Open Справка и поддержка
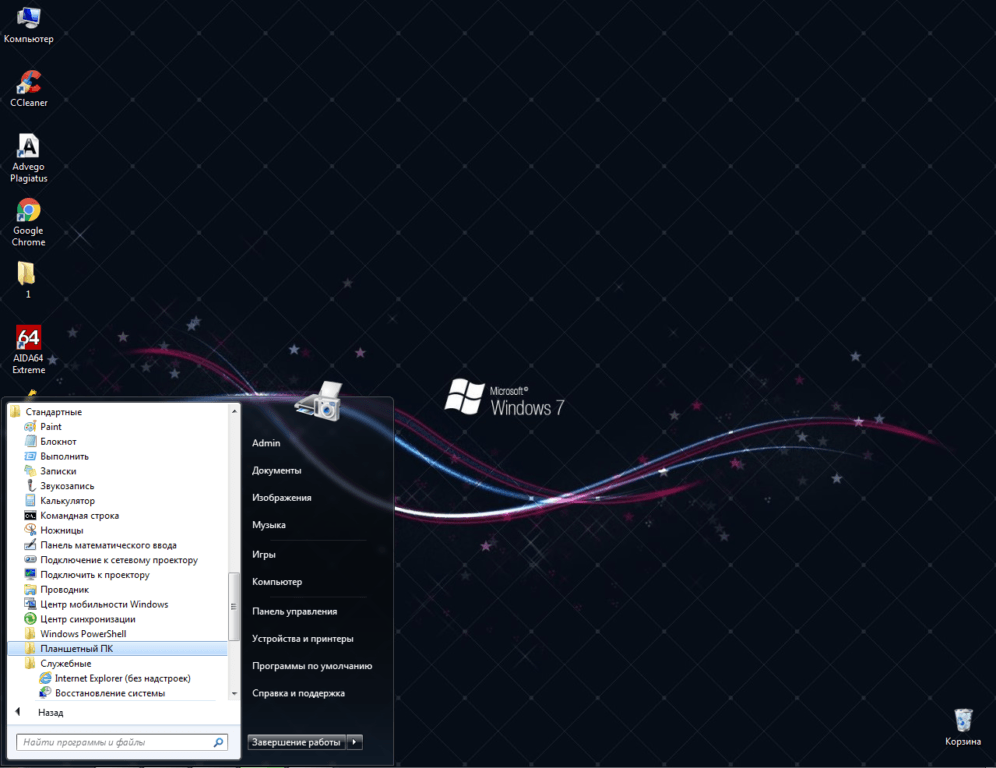 click(x=299, y=693)
